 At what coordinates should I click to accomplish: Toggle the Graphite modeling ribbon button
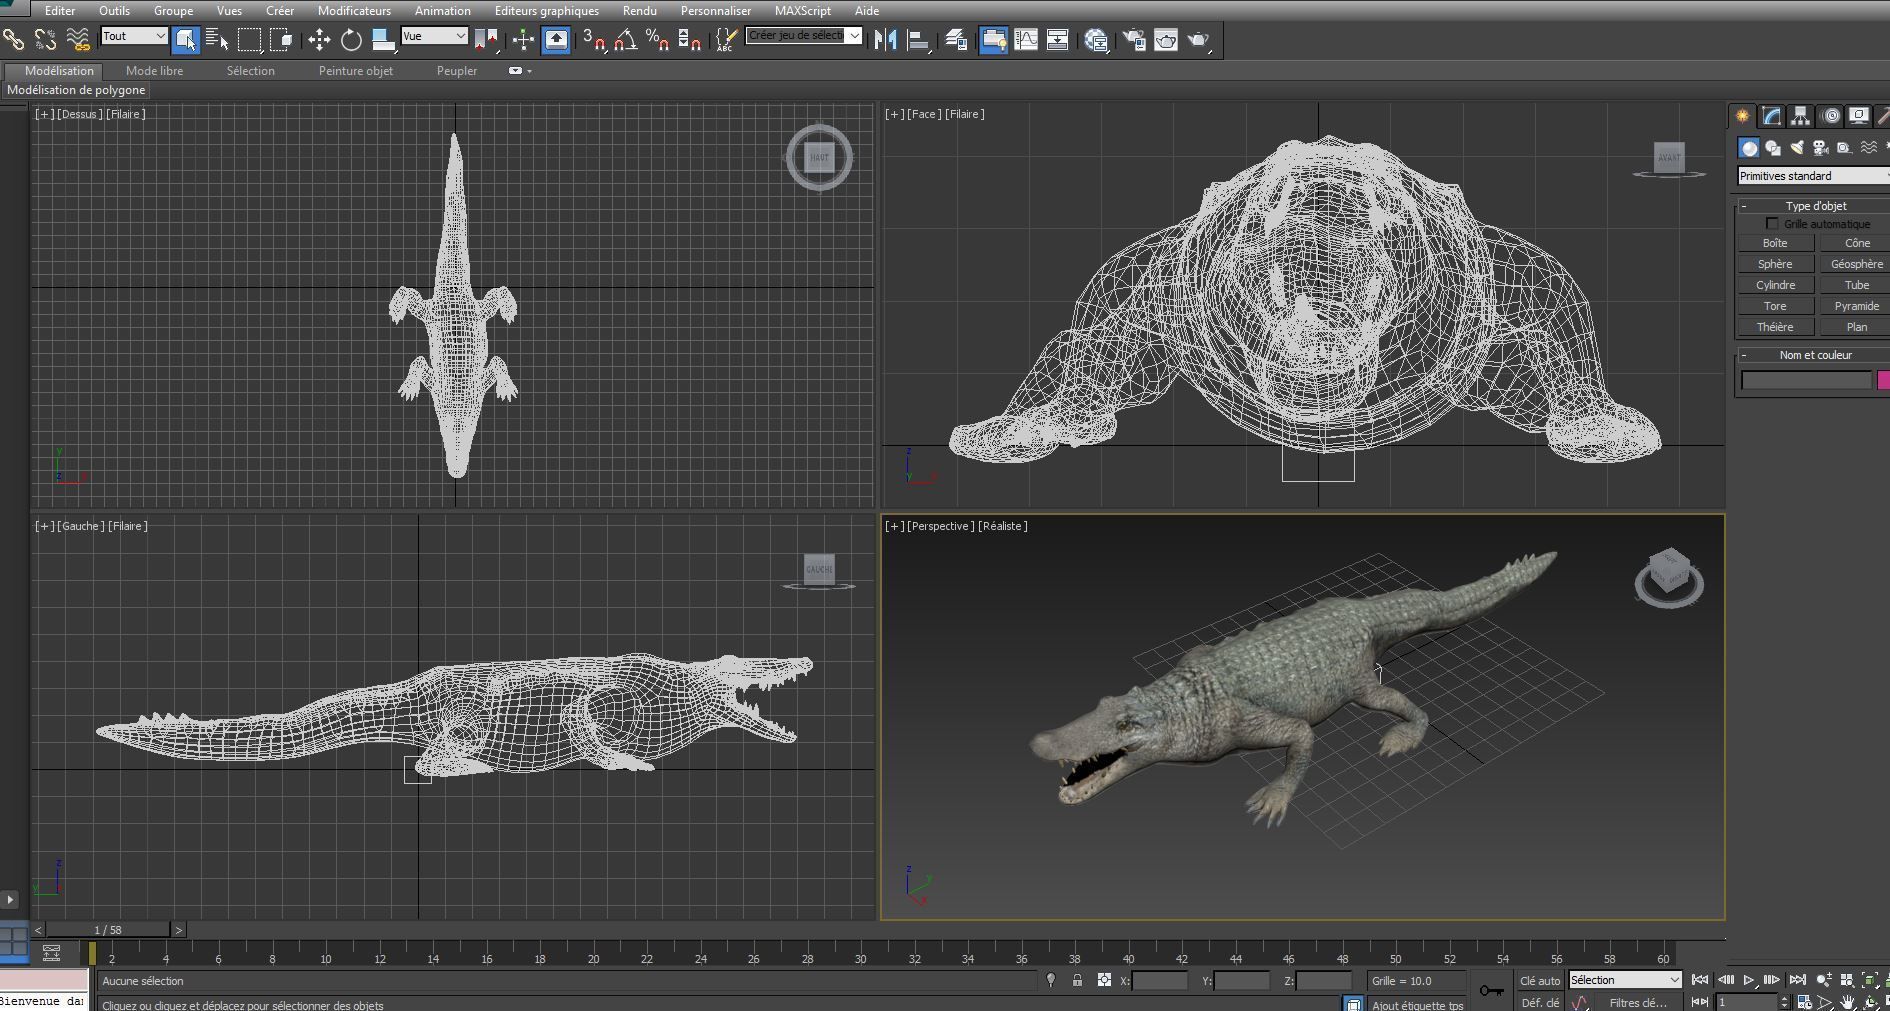coord(993,40)
